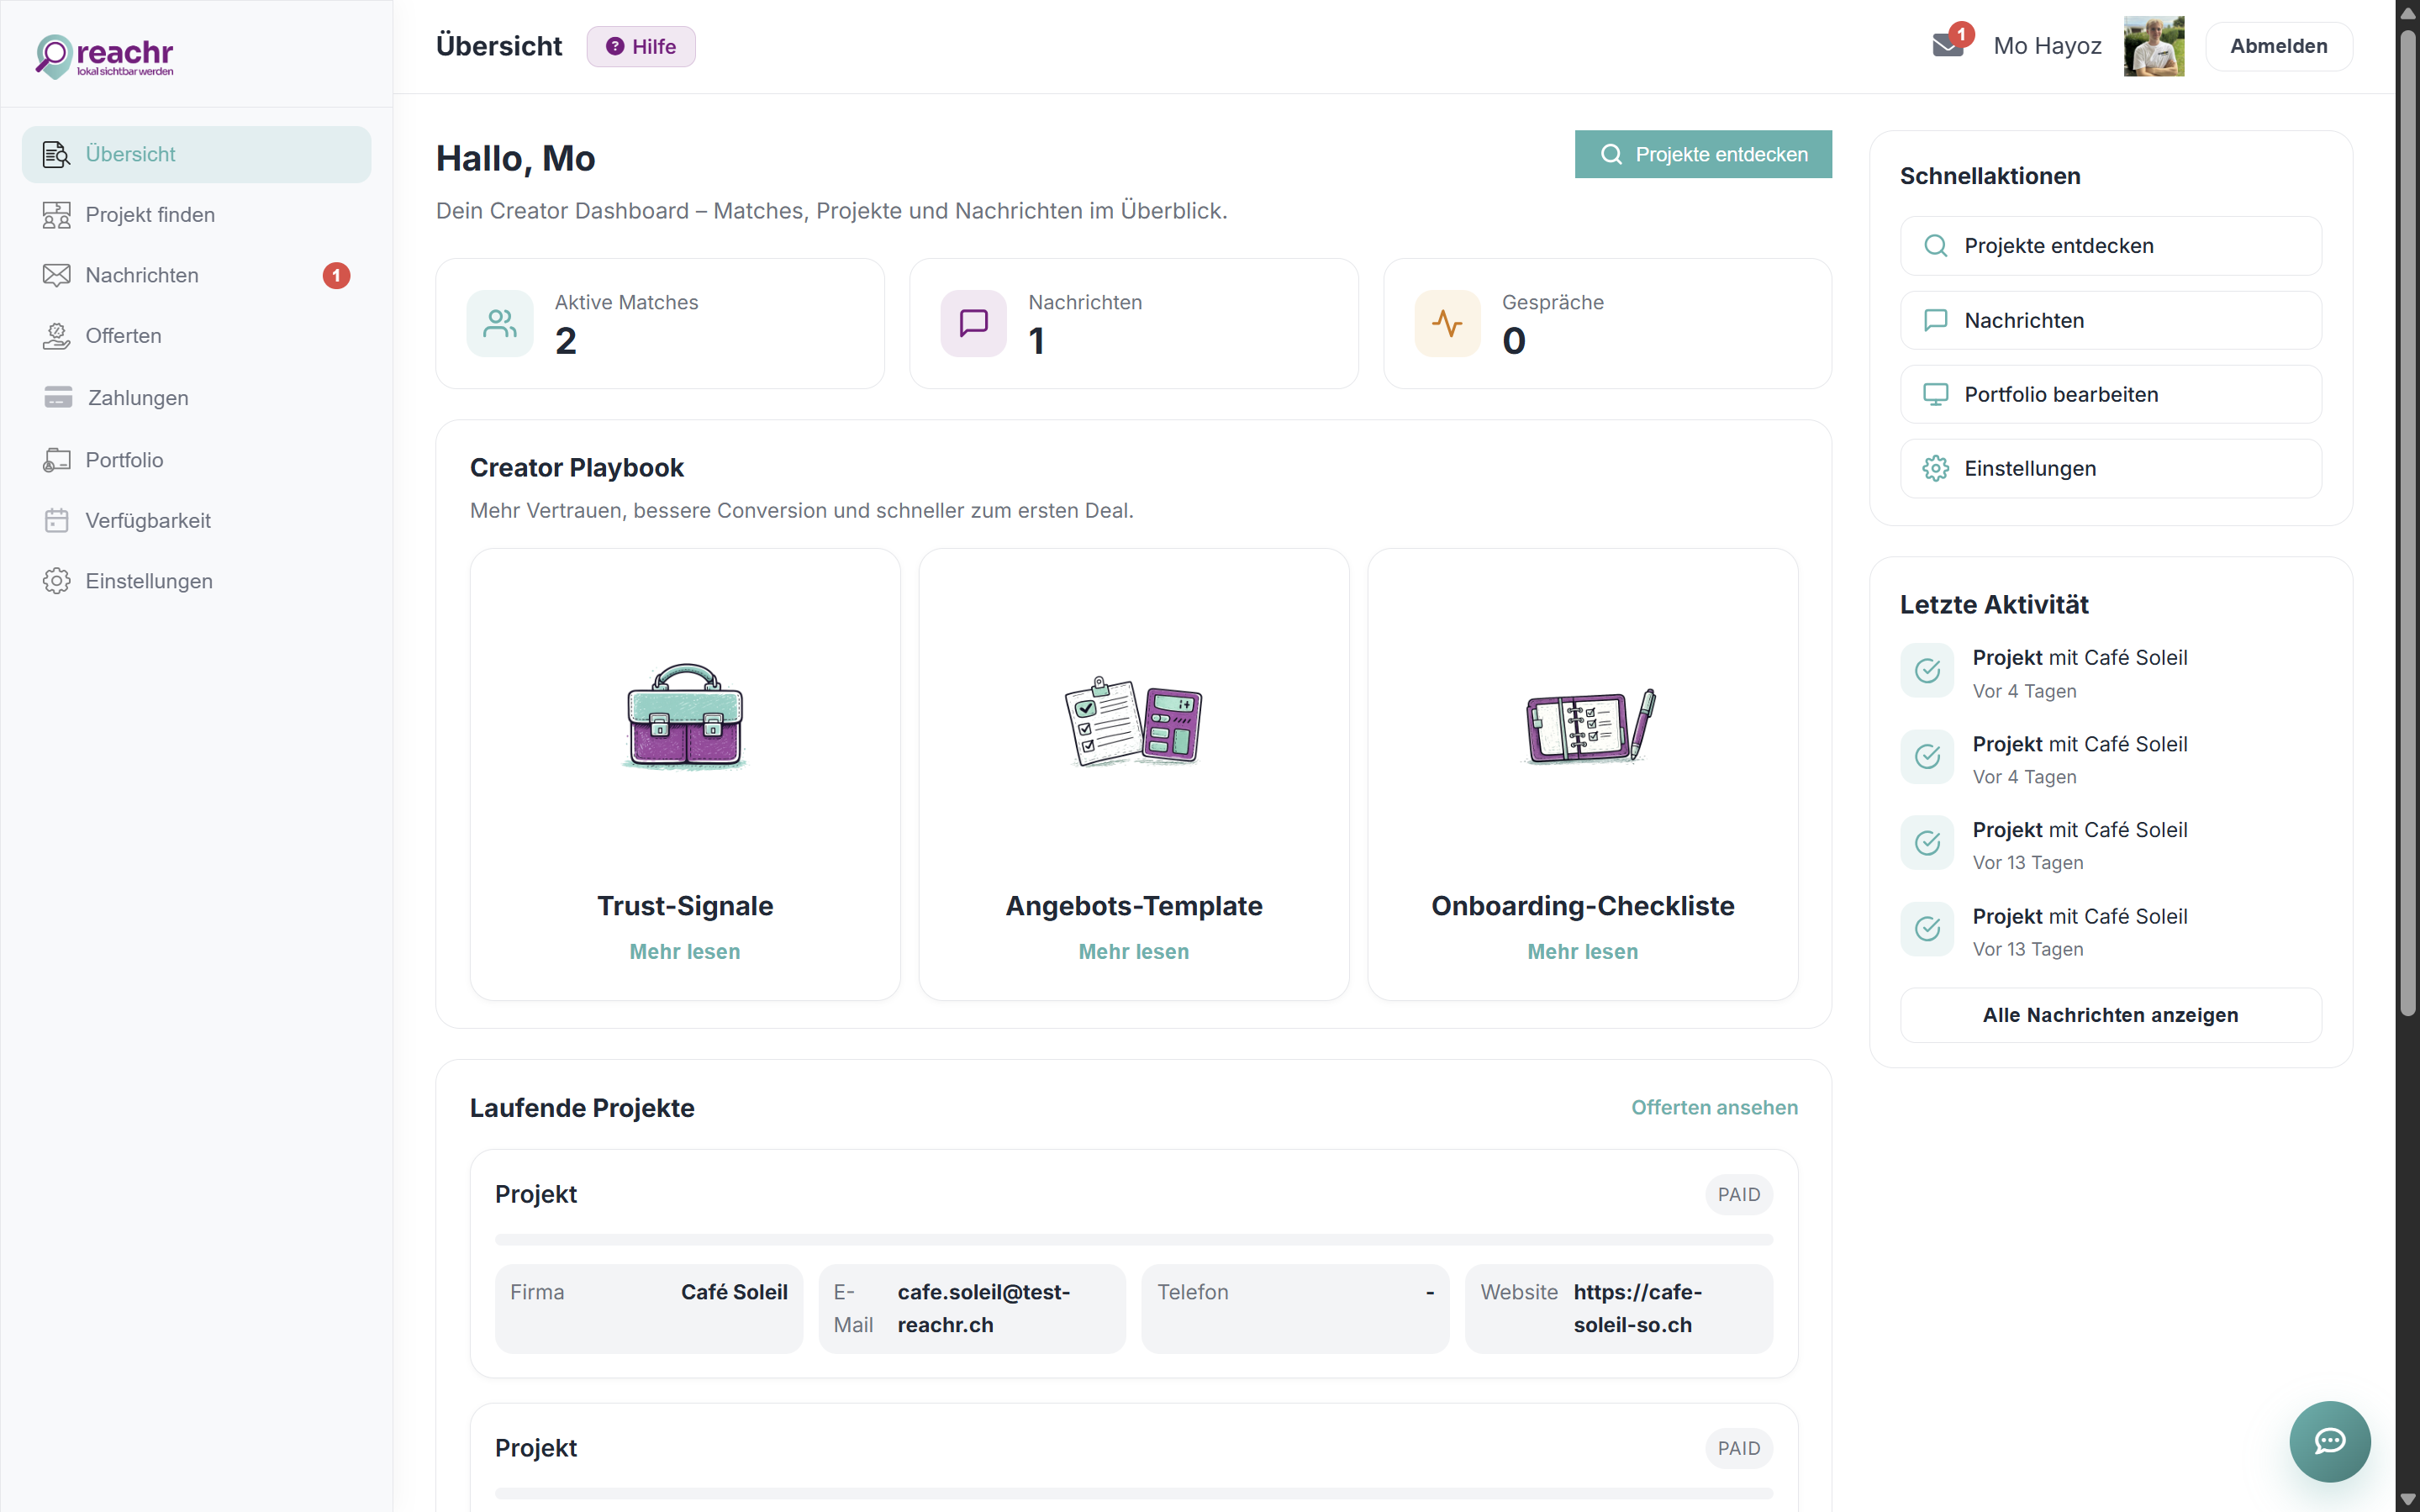
Task: Click the Portfolio bearbeiten monitor icon
Action: tap(1936, 394)
